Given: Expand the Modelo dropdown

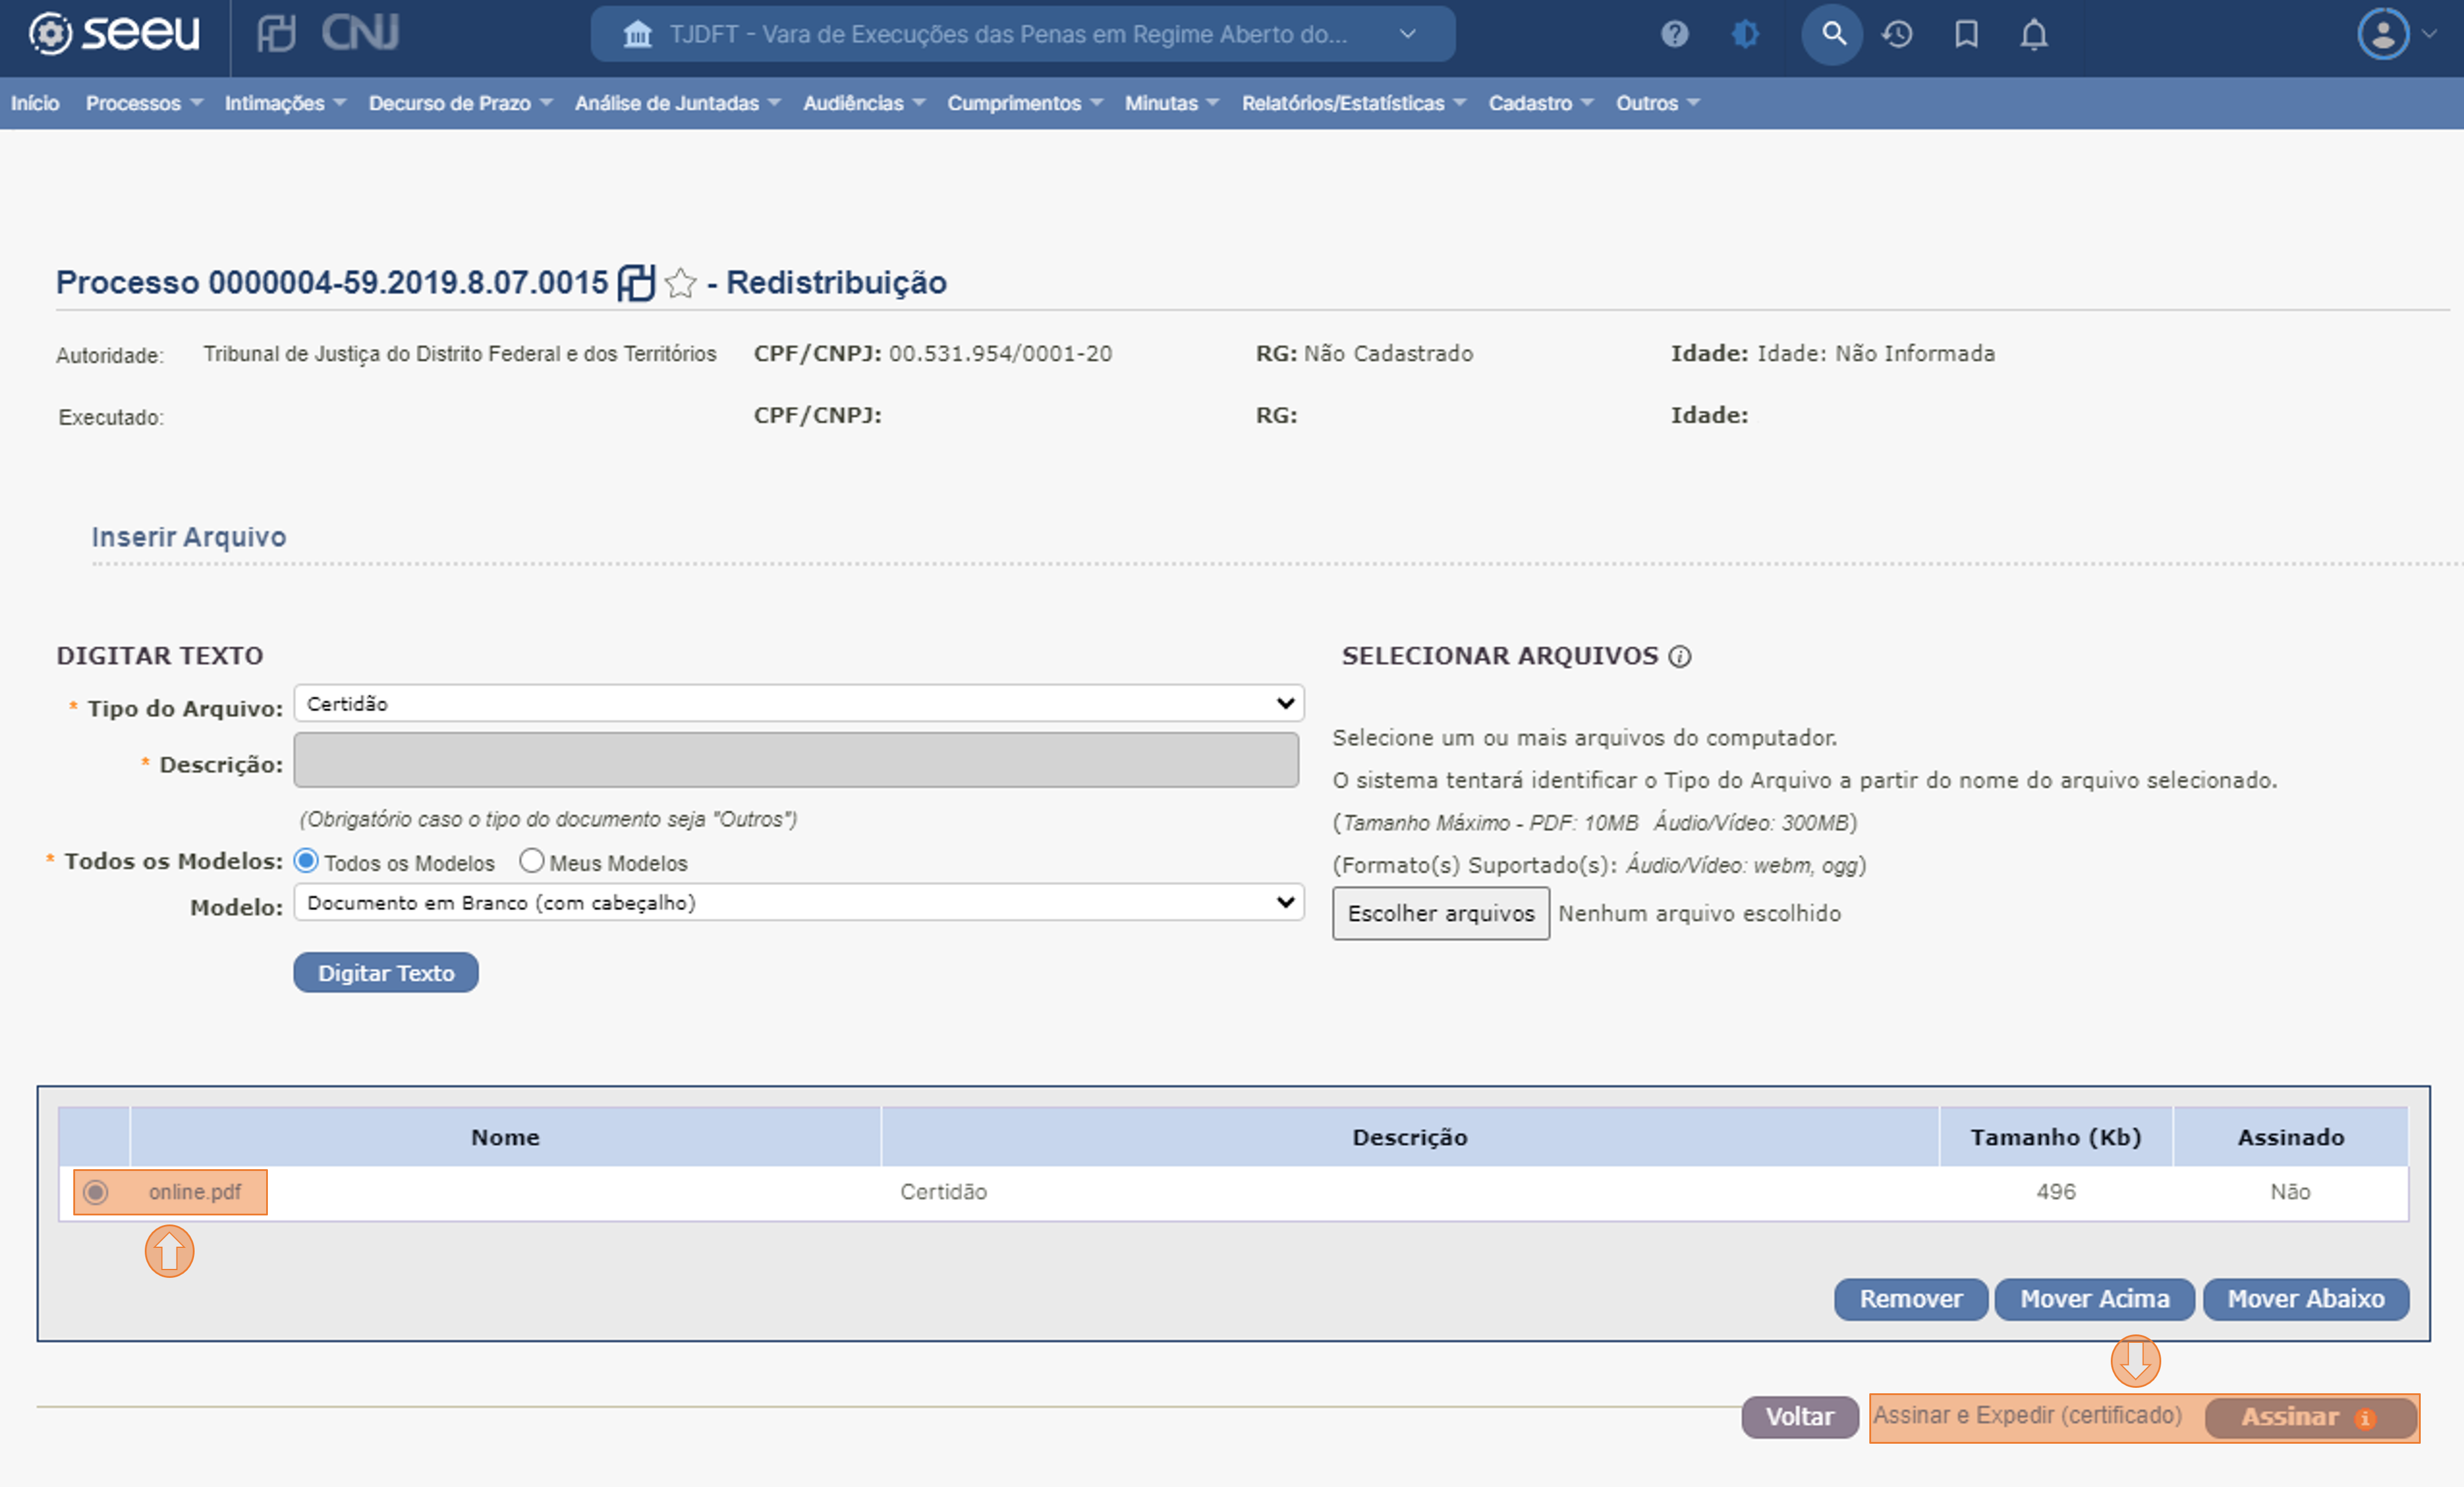Looking at the screenshot, I should pos(798,902).
